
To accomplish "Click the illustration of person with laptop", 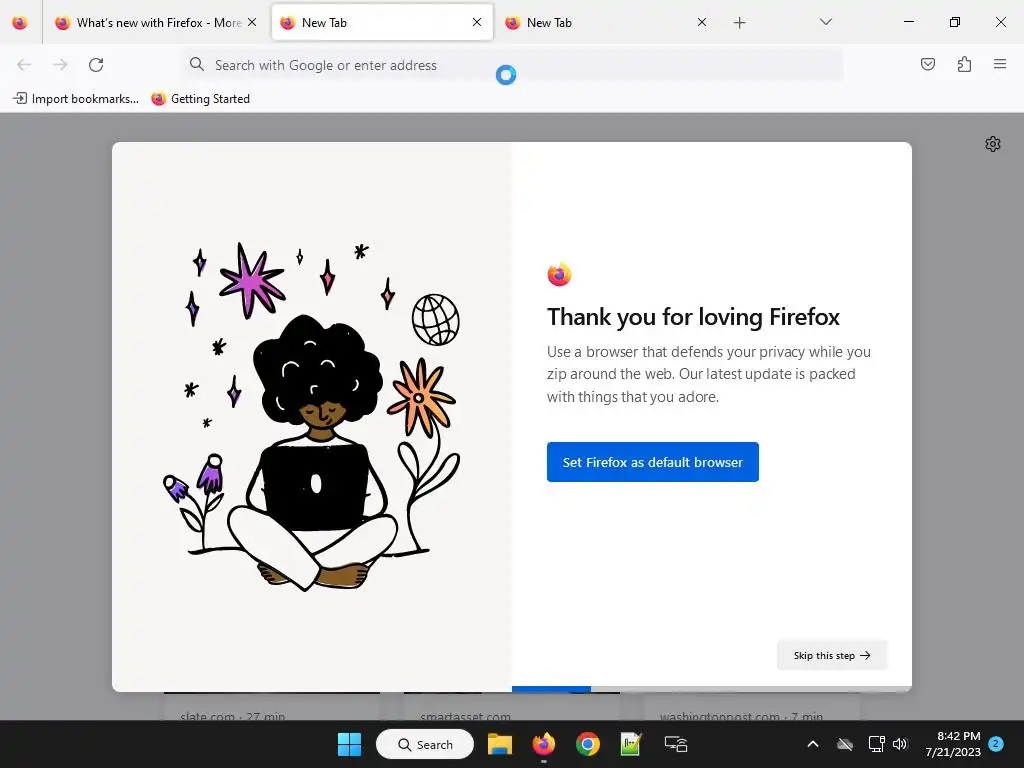I will tap(313, 416).
